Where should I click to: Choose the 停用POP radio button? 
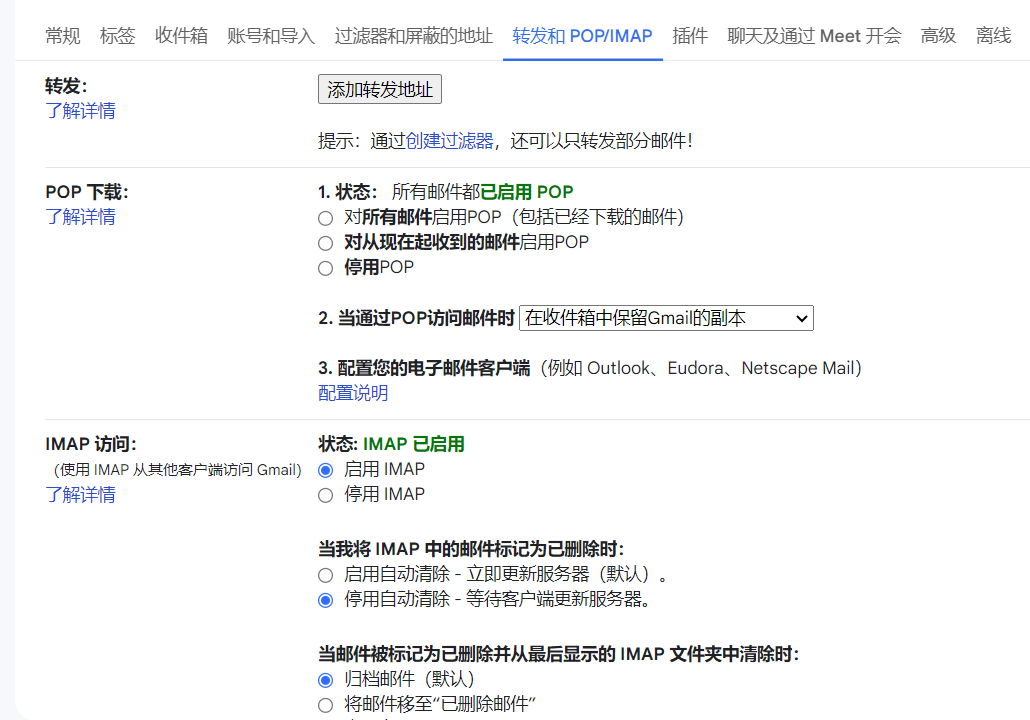point(325,268)
